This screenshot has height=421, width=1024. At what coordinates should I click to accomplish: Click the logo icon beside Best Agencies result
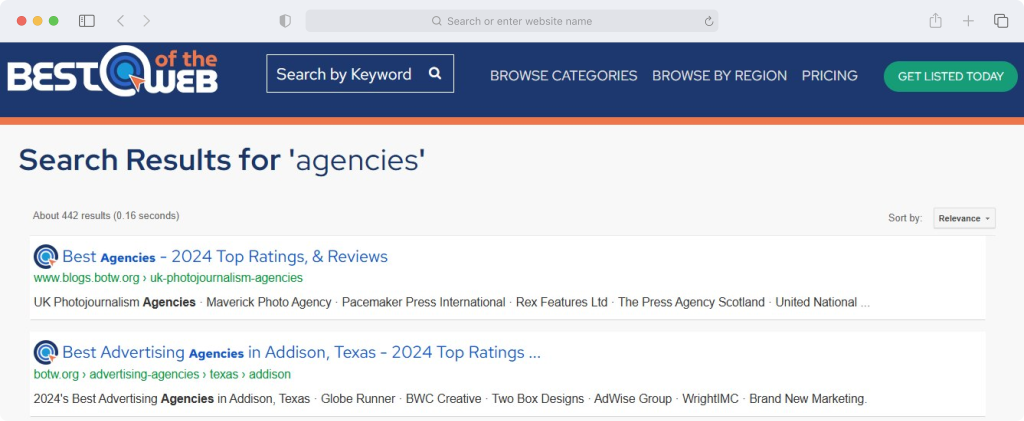[x=46, y=257]
